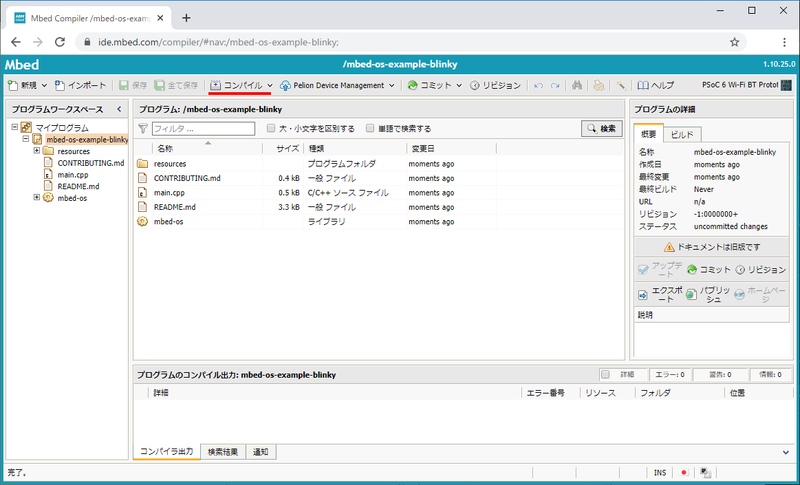Toggle 詳細 checkbox in compile output
Image resolution: width=800 pixels, height=485 pixels.
click(606, 374)
